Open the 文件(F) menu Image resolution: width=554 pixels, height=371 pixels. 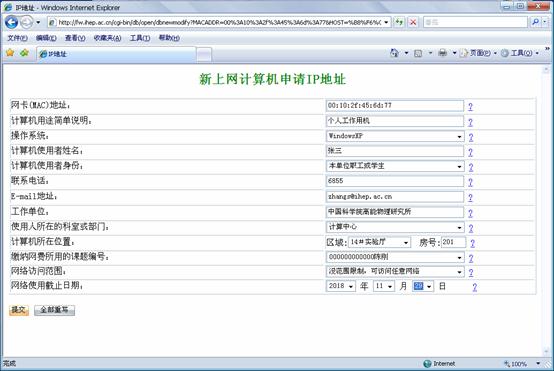point(17,38)
